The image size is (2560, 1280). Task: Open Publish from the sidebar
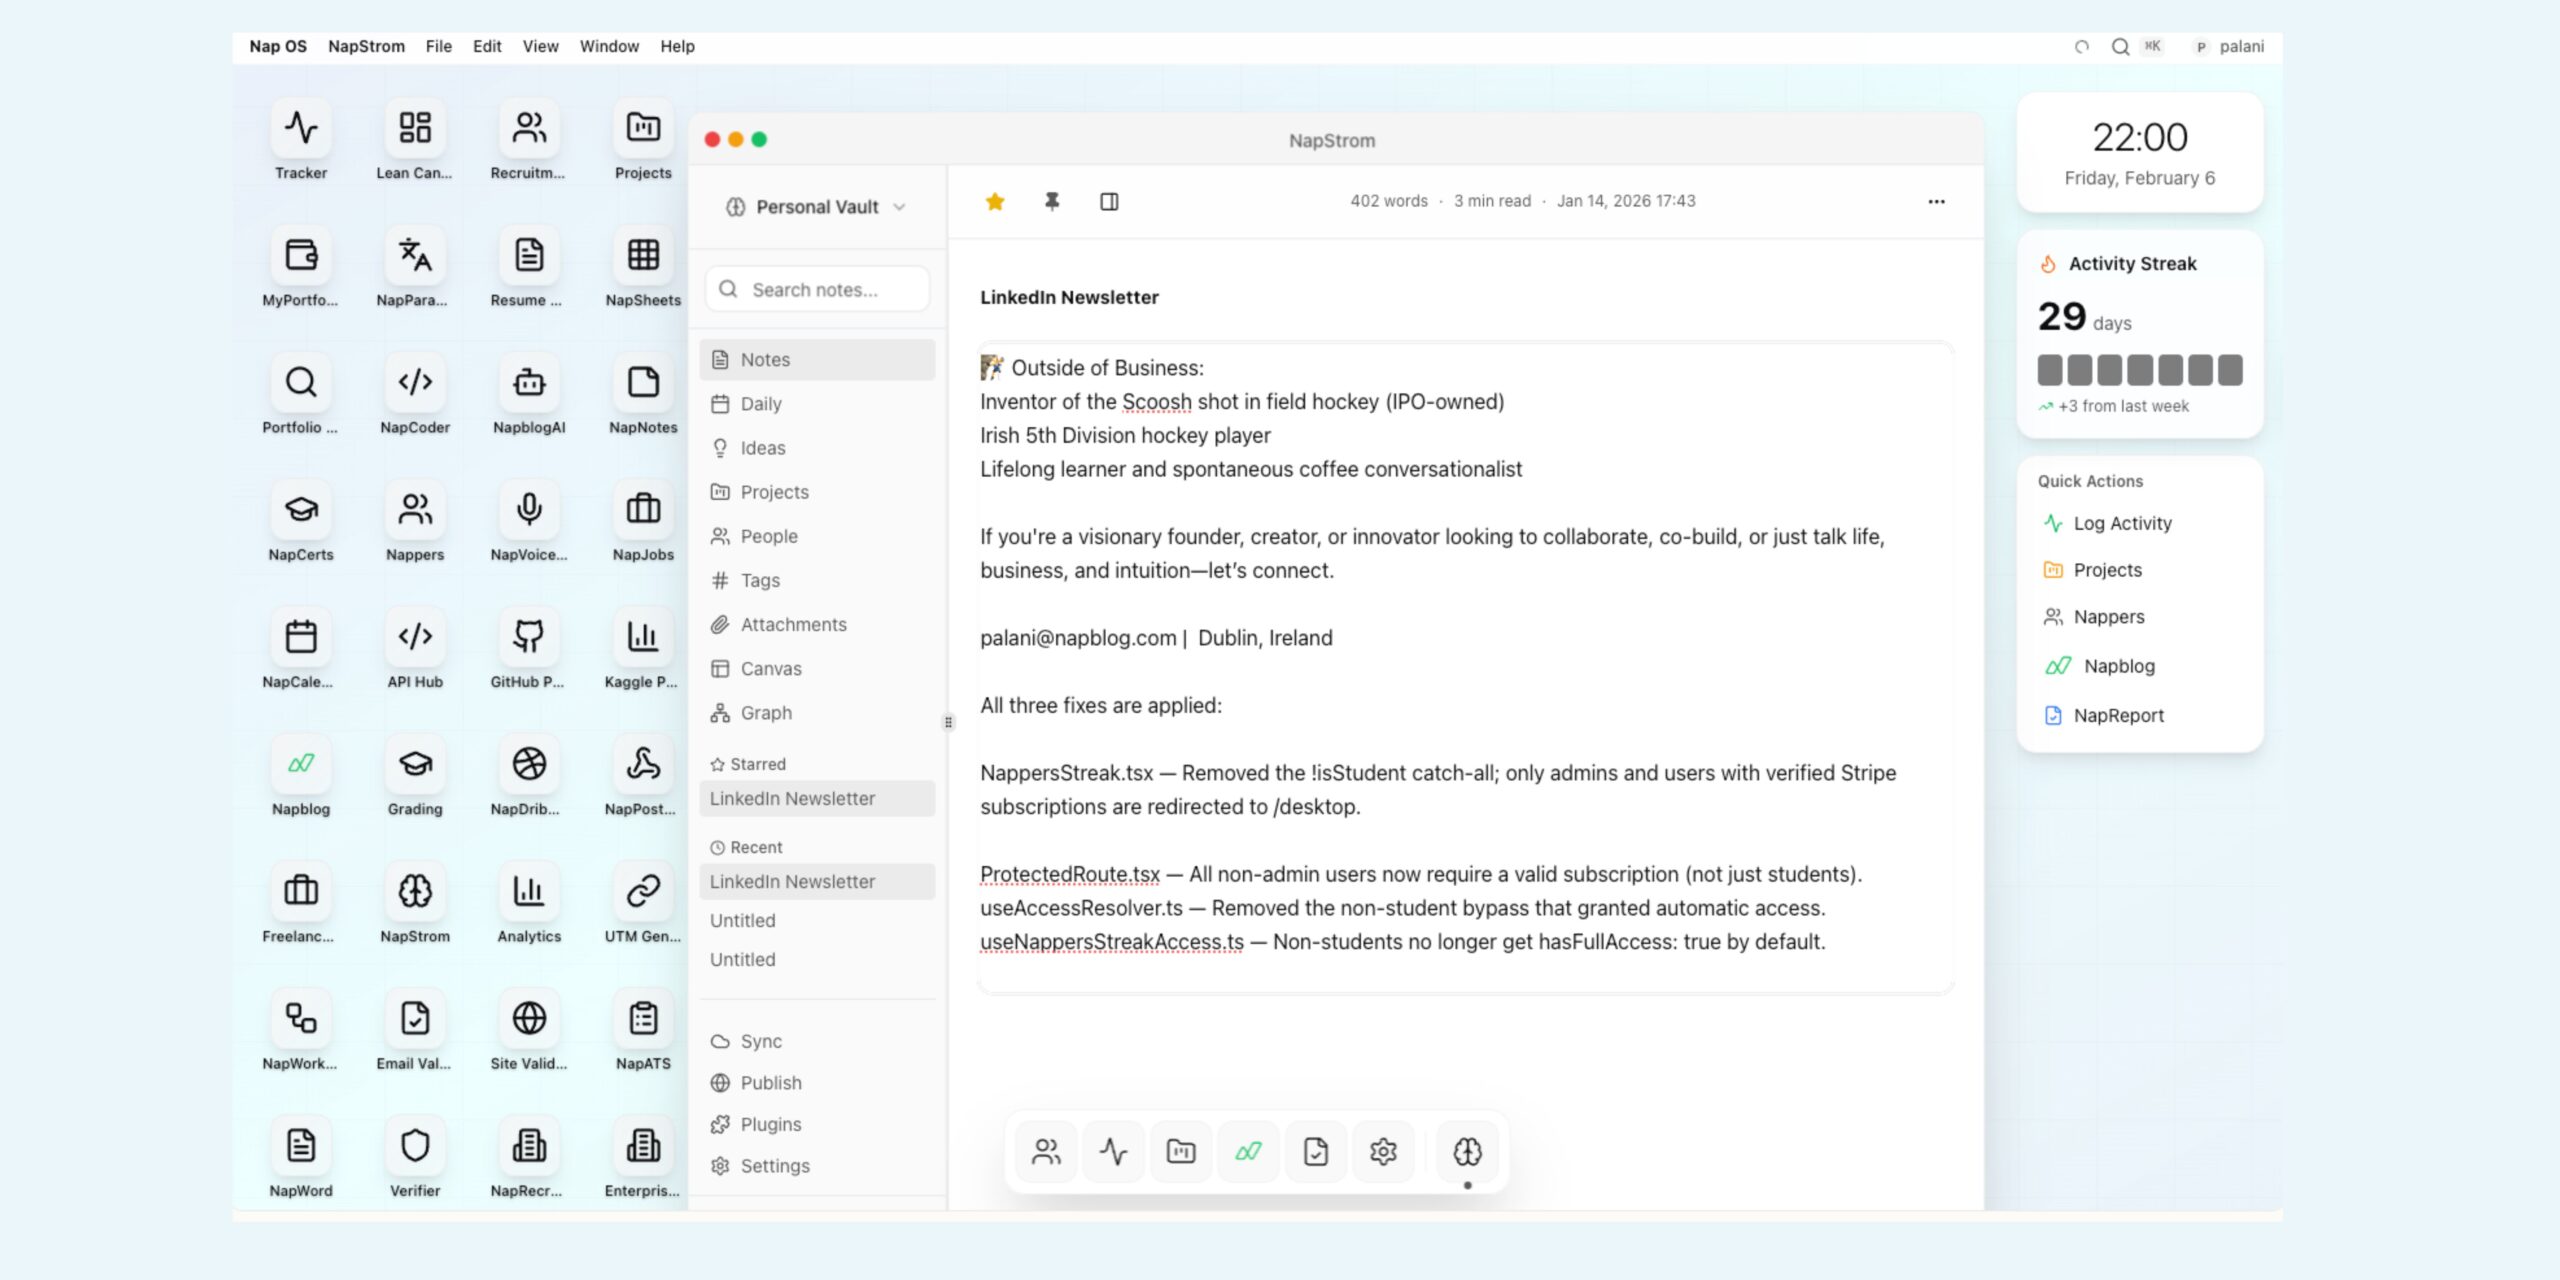pyautogui.click(x=770, y=1082)
